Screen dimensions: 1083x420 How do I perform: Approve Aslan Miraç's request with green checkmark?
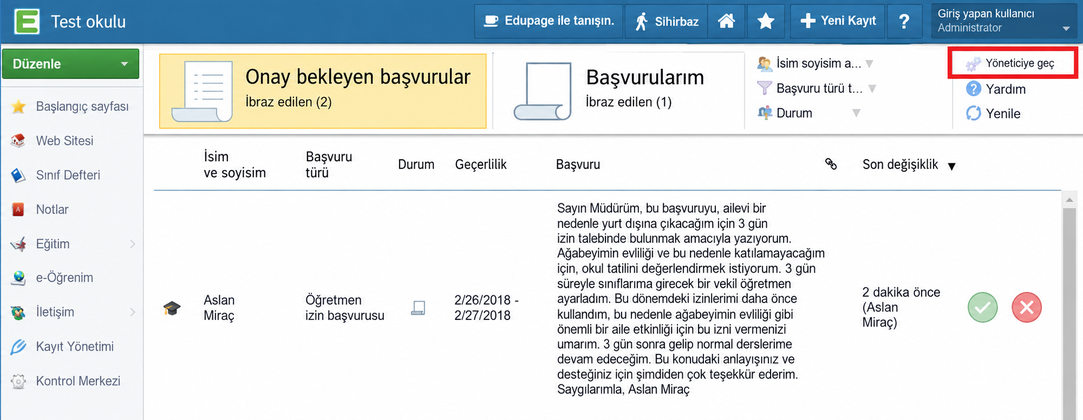click(982, 307)
